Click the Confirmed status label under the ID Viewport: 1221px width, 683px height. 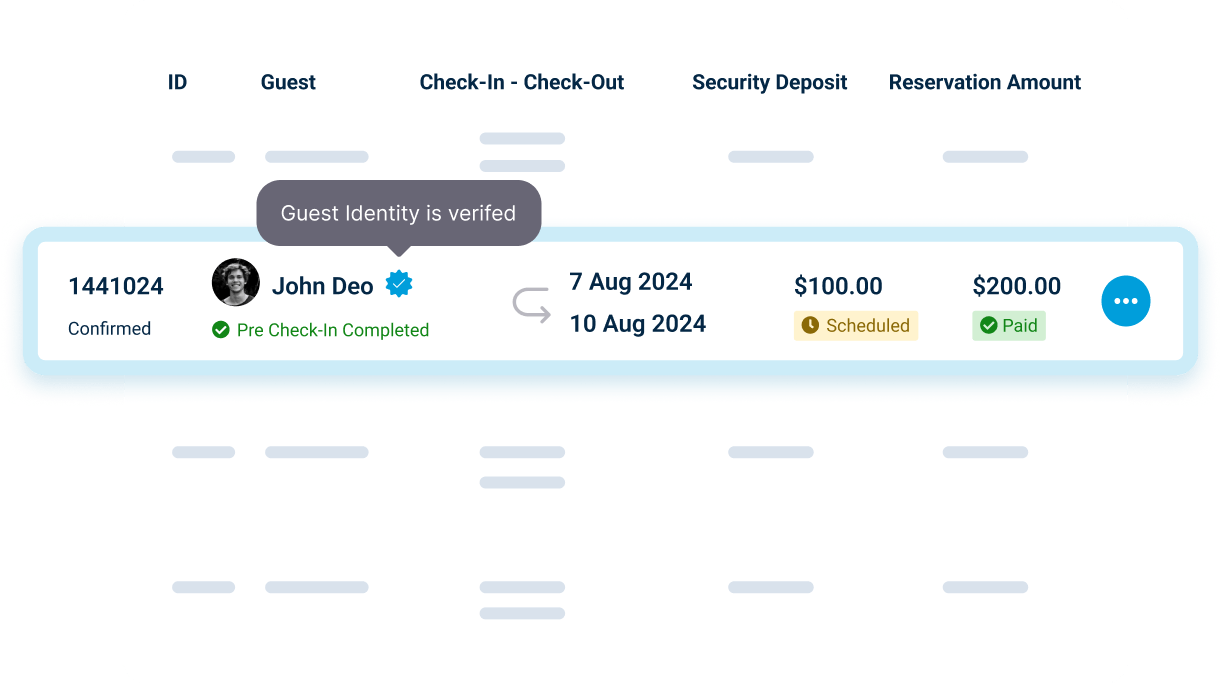click(x=110, y=328)
